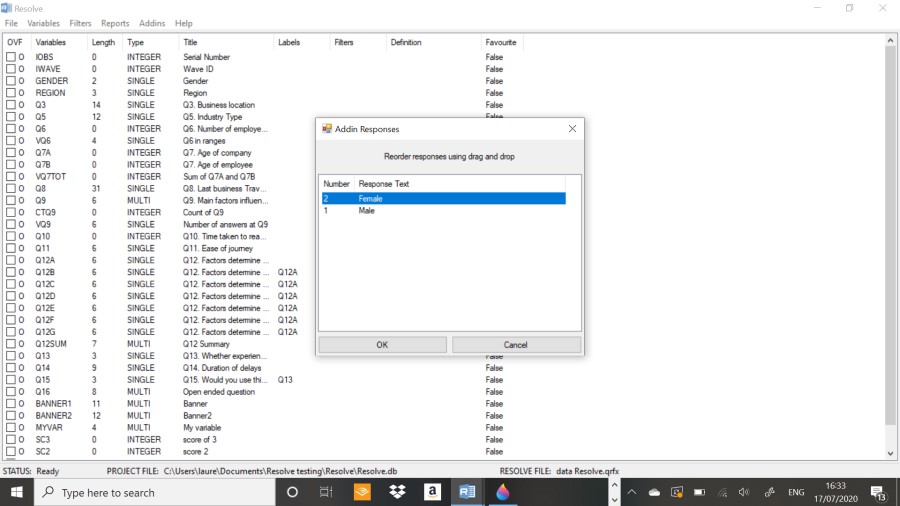Select 'Q11. Ease of journey' title
Screen dimensions: 900x506
218,248
